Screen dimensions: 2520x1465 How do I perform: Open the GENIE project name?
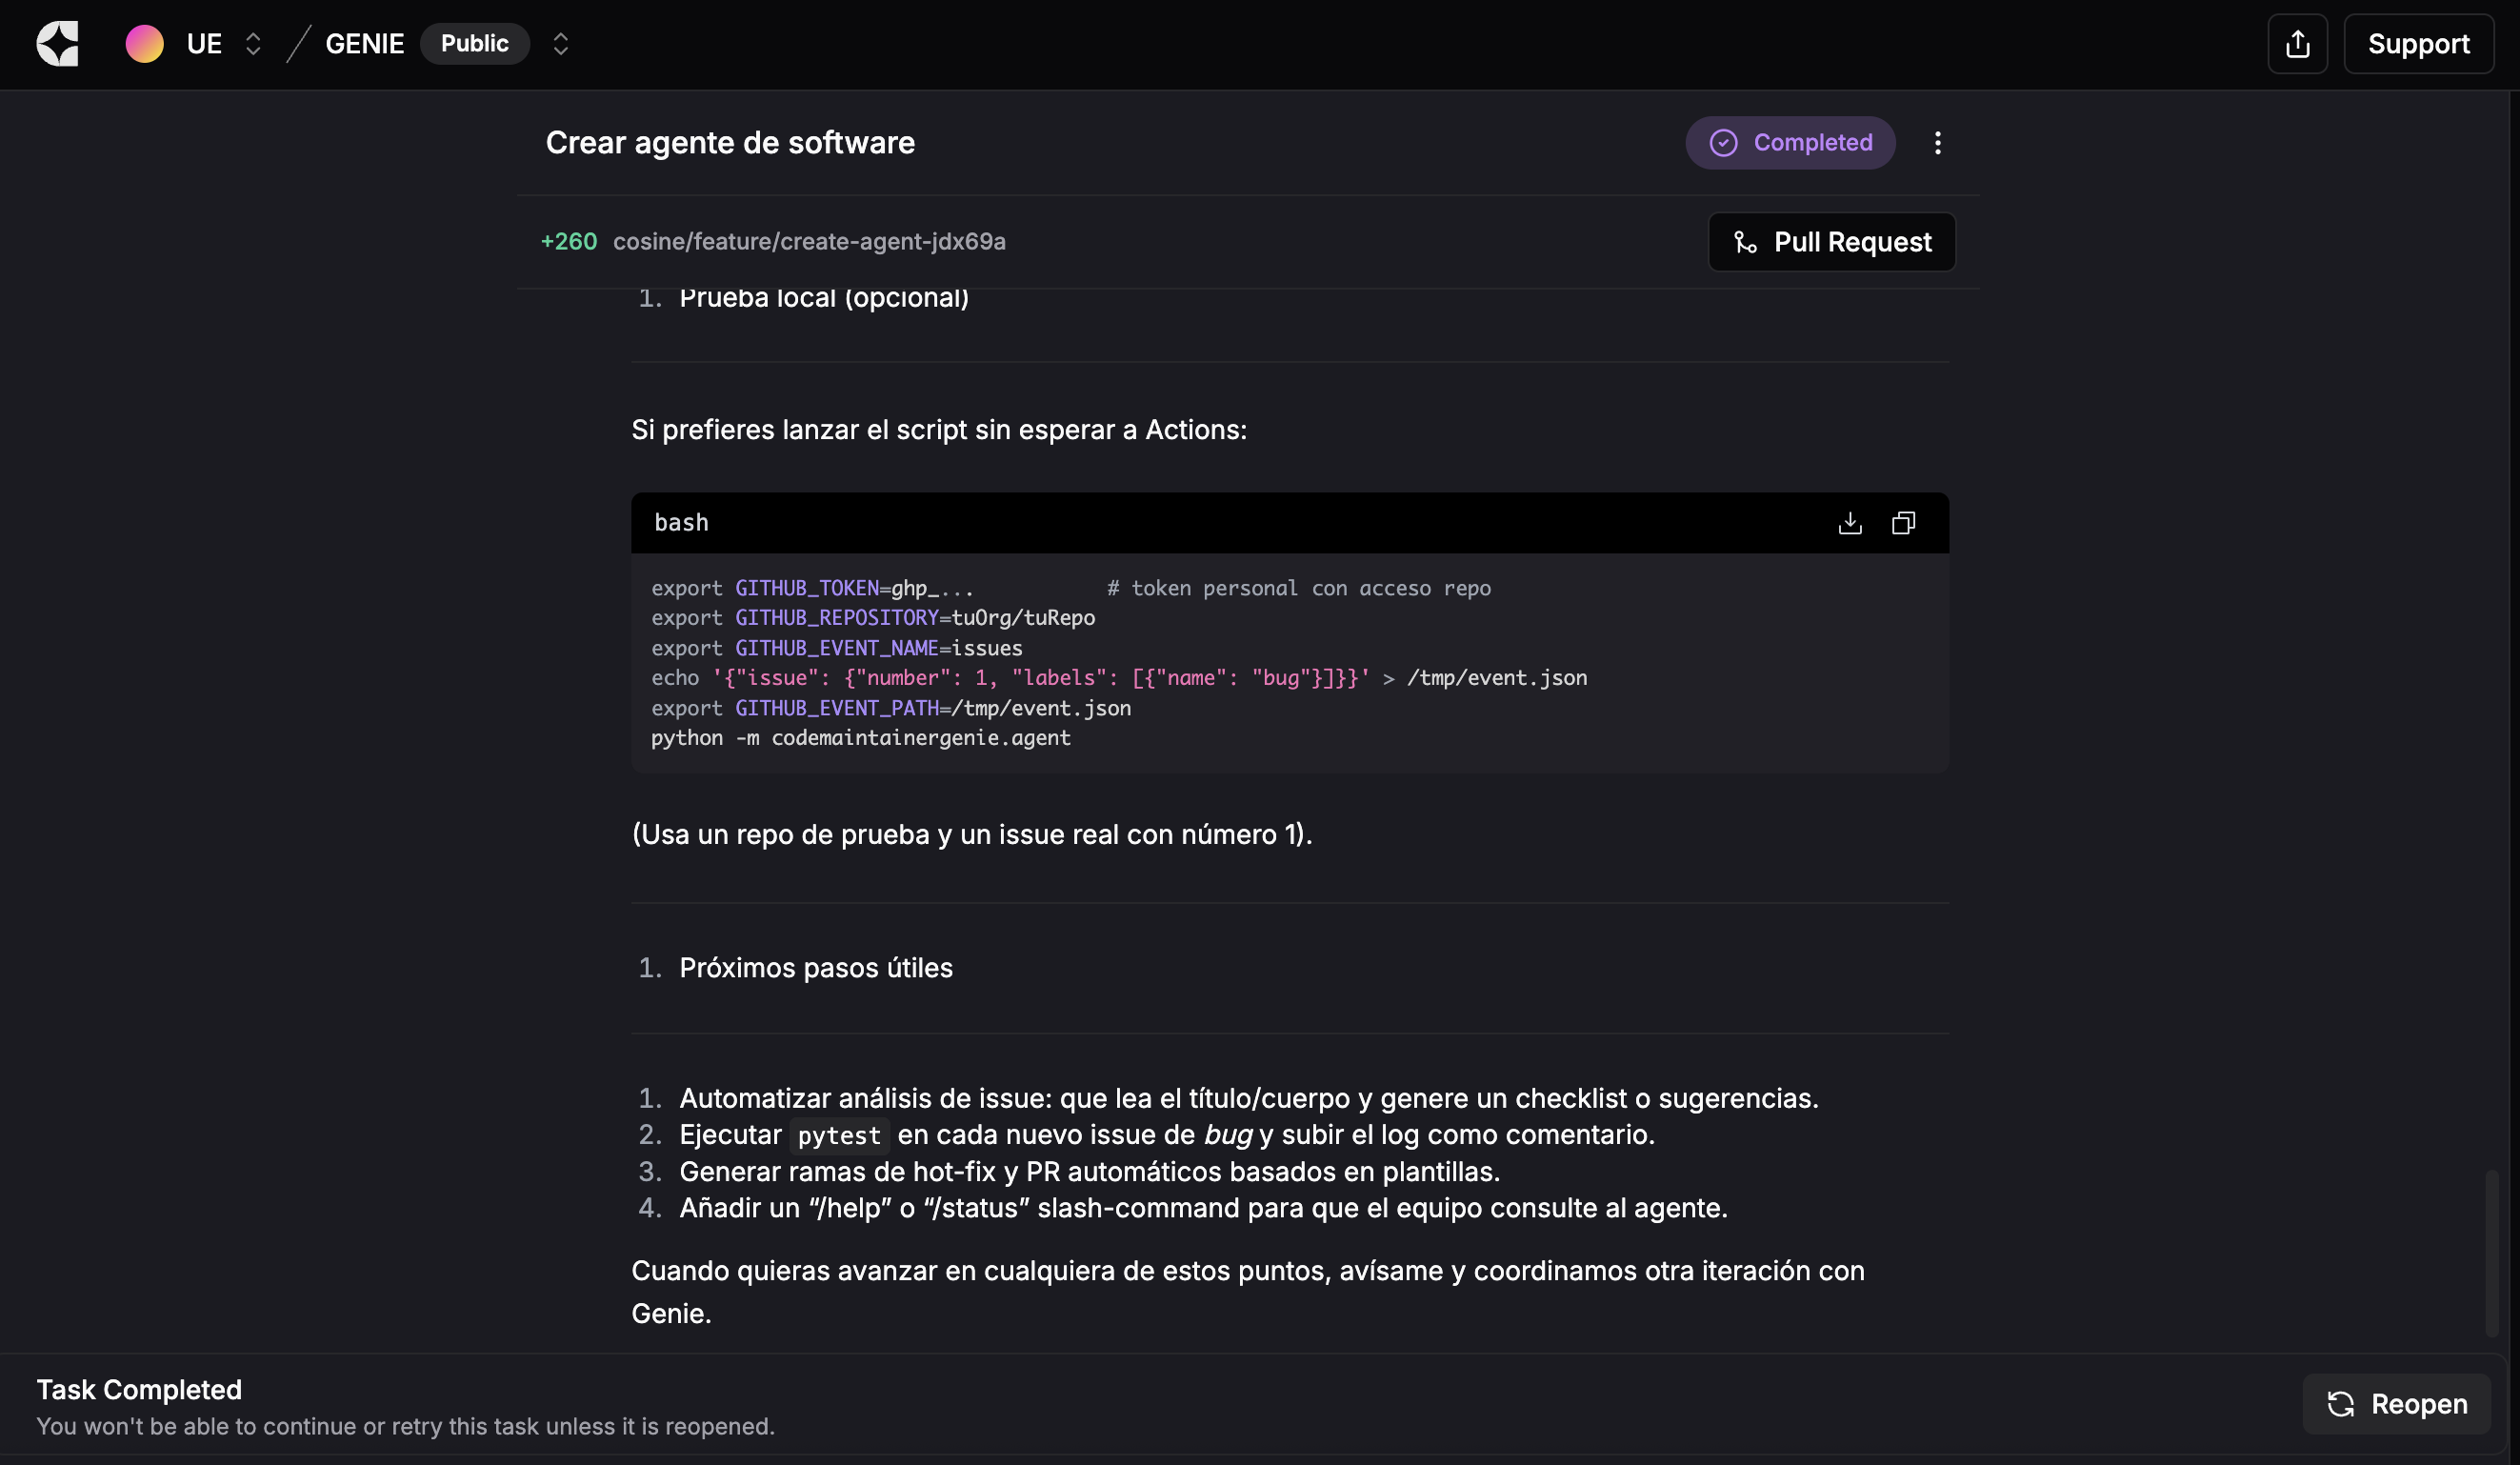click(x=365, y=44)
